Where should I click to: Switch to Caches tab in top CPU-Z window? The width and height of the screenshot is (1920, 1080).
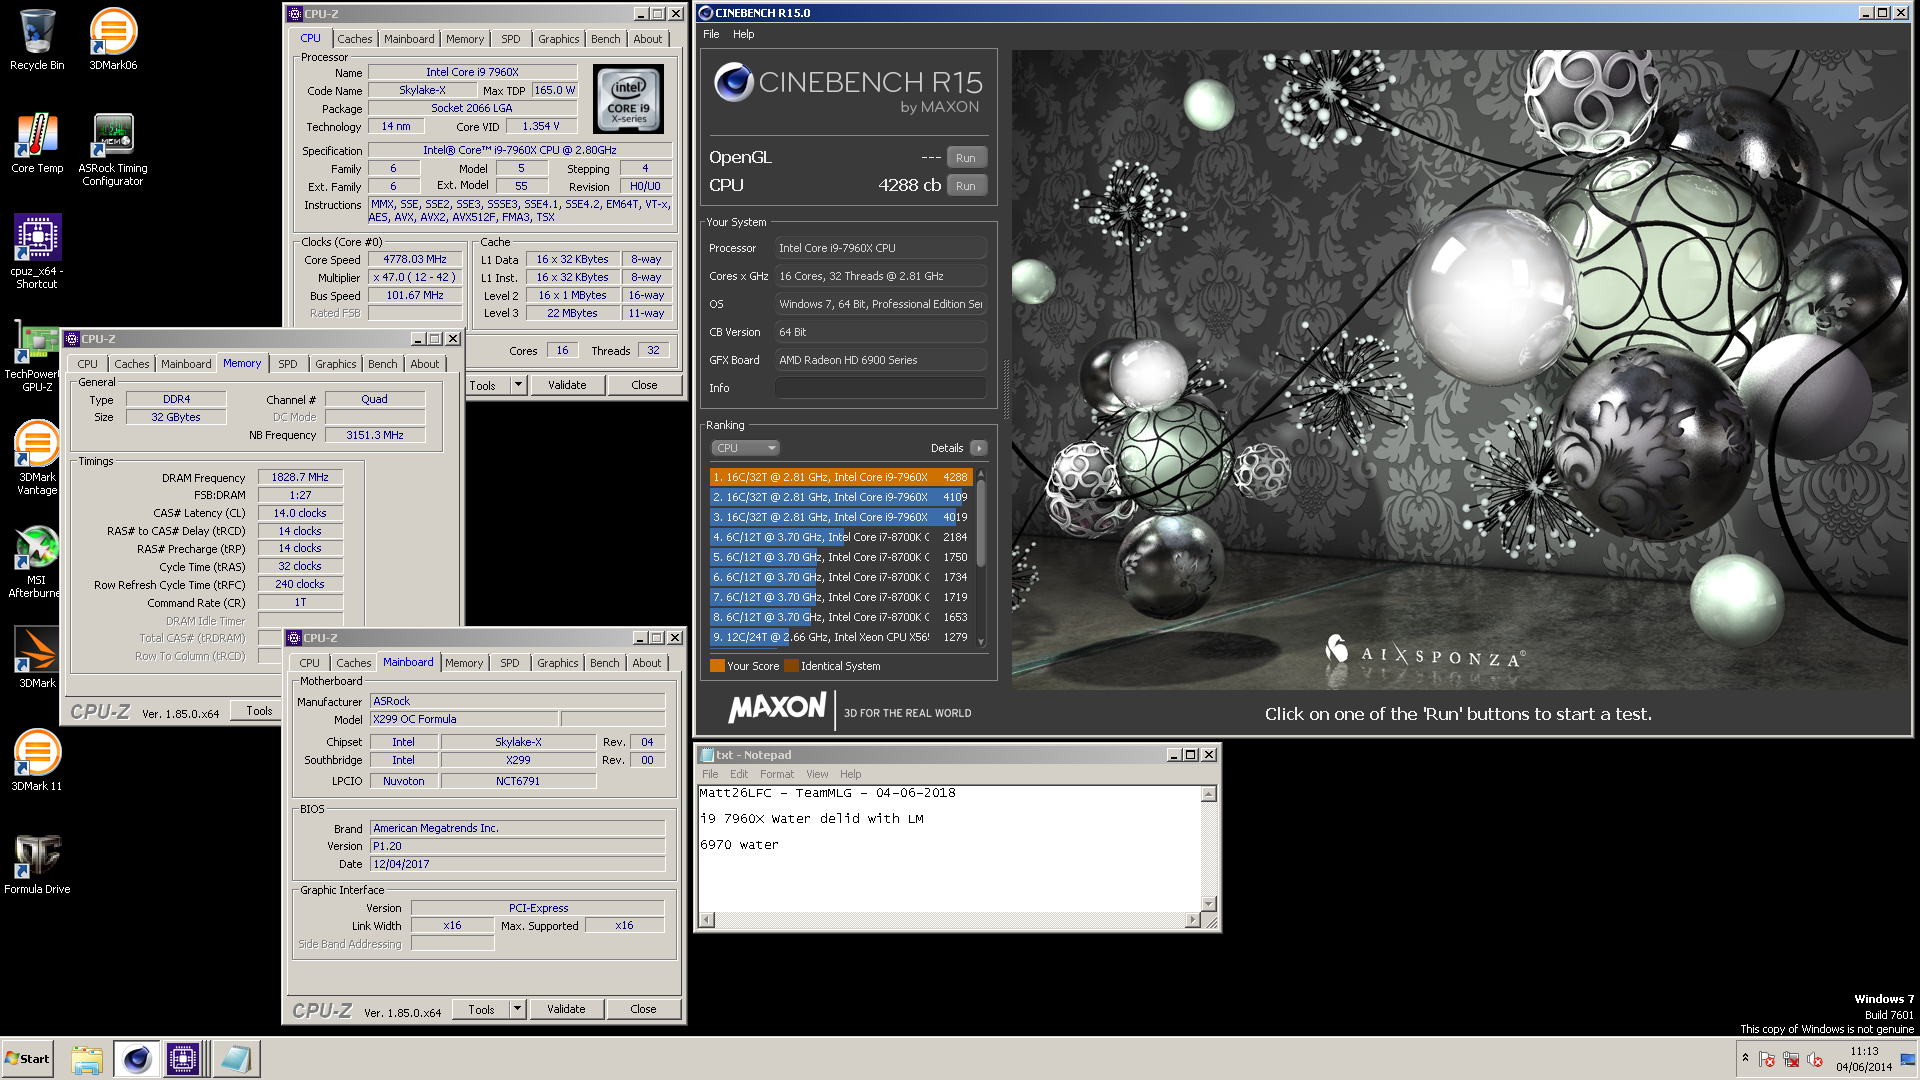(x=354, y=39)
